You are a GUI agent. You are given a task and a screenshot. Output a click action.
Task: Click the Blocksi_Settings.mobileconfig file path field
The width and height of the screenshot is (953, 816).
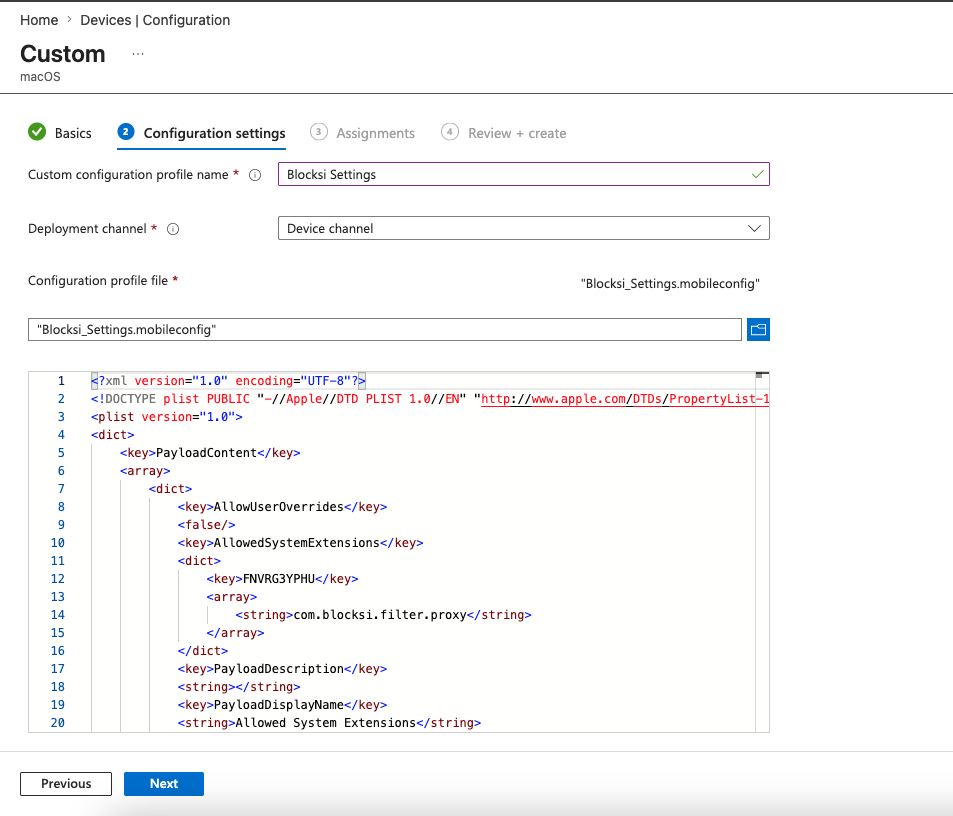pyautogui.click(x=385, y=329)
